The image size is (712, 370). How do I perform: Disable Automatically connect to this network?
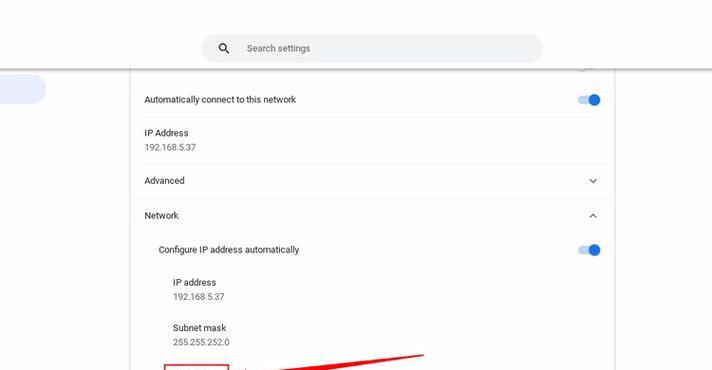click(x=589, y=100)
